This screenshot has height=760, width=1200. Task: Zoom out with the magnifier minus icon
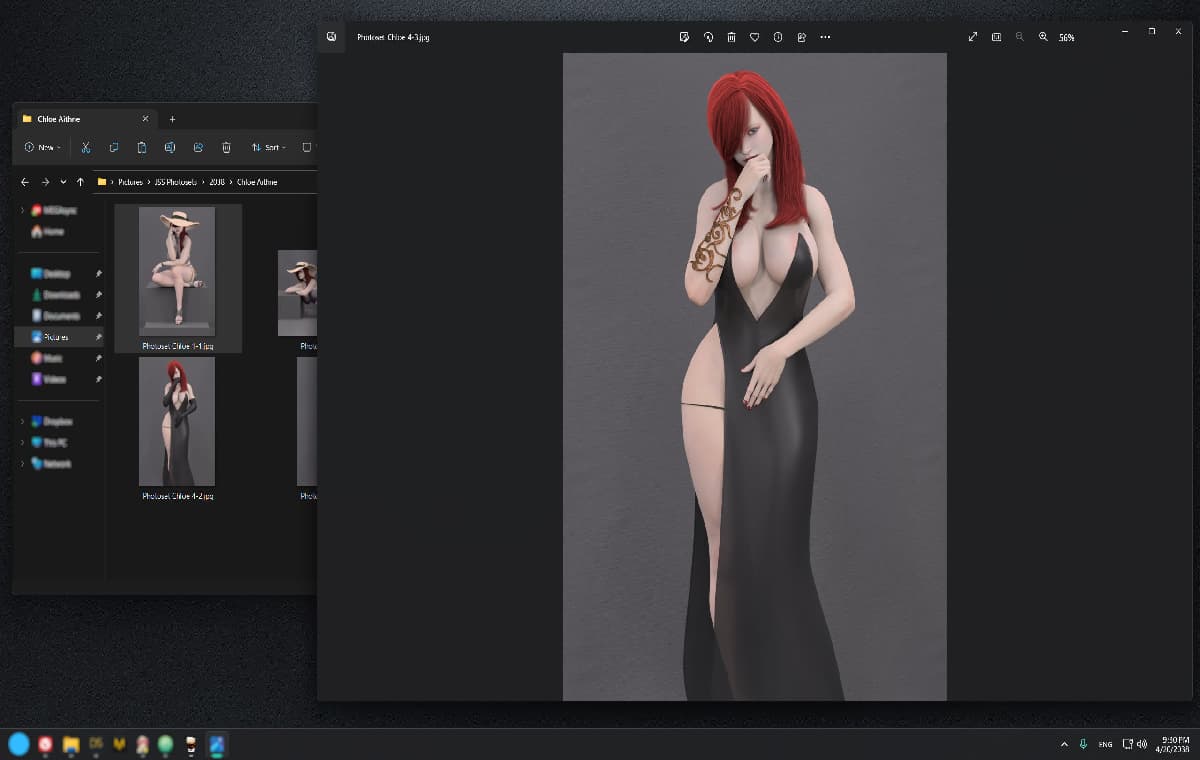[x=1020, y=37]
